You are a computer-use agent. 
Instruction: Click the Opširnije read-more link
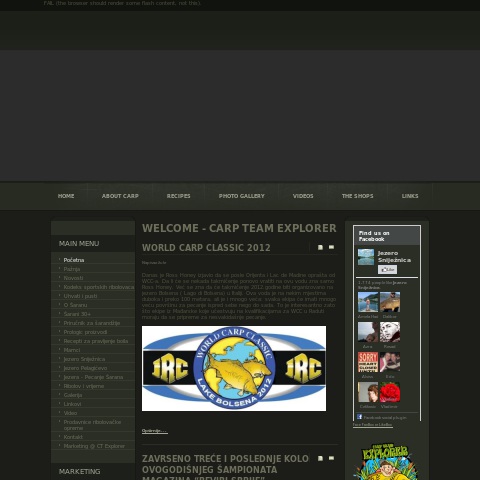[154, 431]
